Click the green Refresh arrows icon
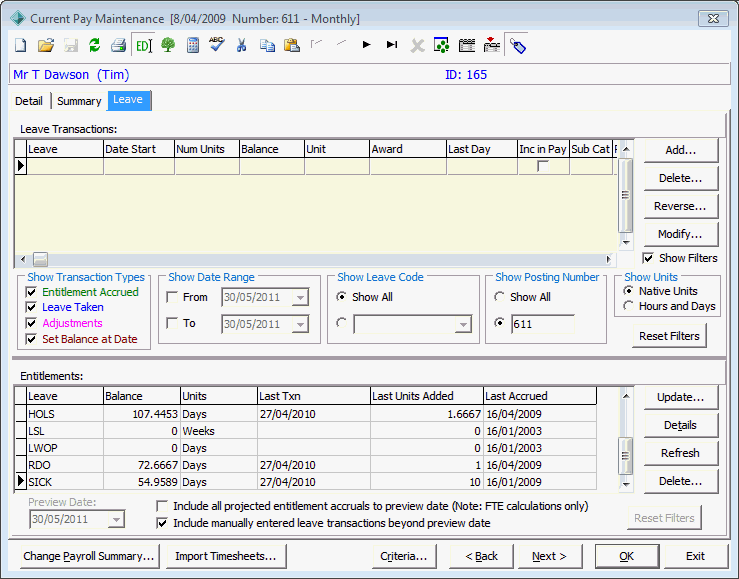The height and width of the screenshot is (579, 739). (95, 46)
